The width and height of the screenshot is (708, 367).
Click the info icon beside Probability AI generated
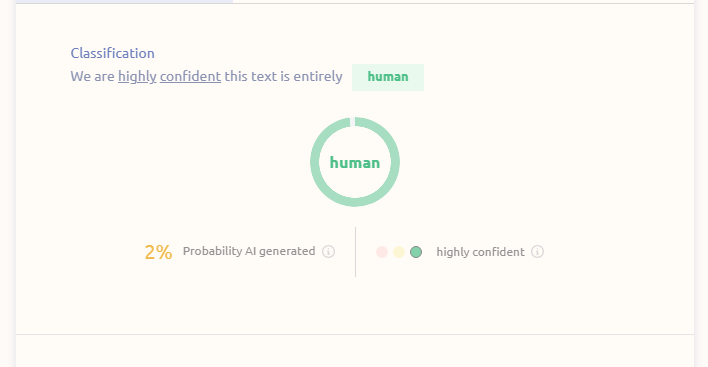click(328, 251)
